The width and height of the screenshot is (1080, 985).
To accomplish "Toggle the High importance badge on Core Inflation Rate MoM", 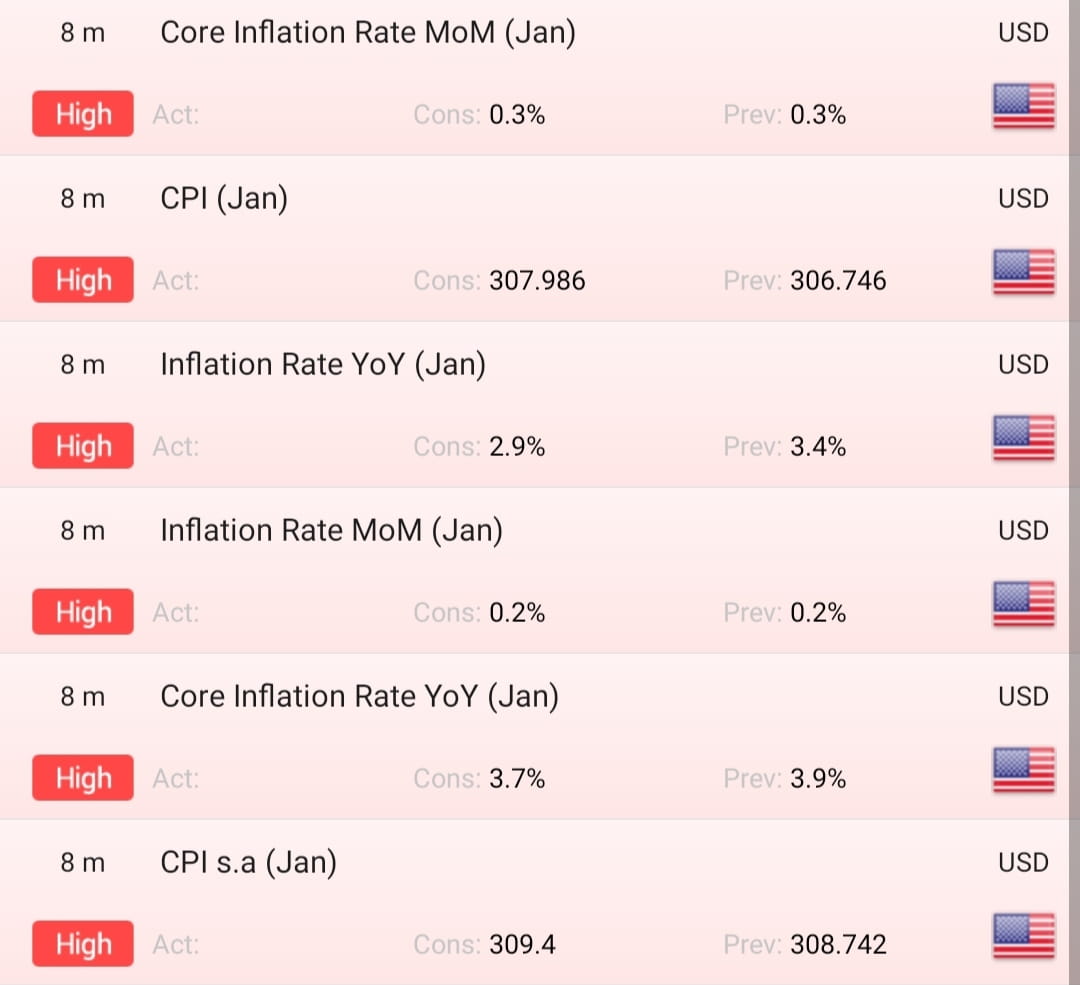I will click(83, 114).
